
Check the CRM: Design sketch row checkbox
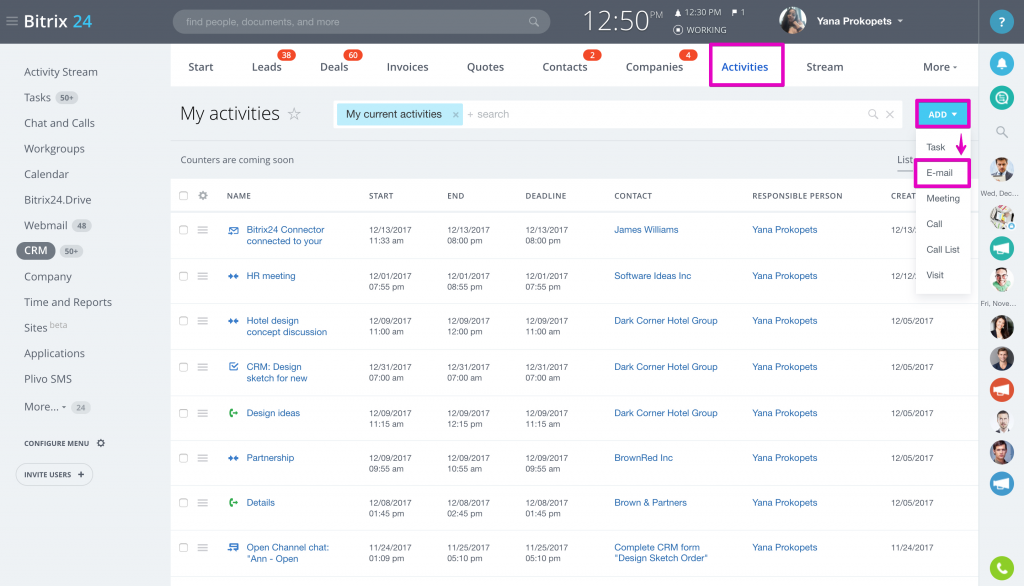coord(184,367)
